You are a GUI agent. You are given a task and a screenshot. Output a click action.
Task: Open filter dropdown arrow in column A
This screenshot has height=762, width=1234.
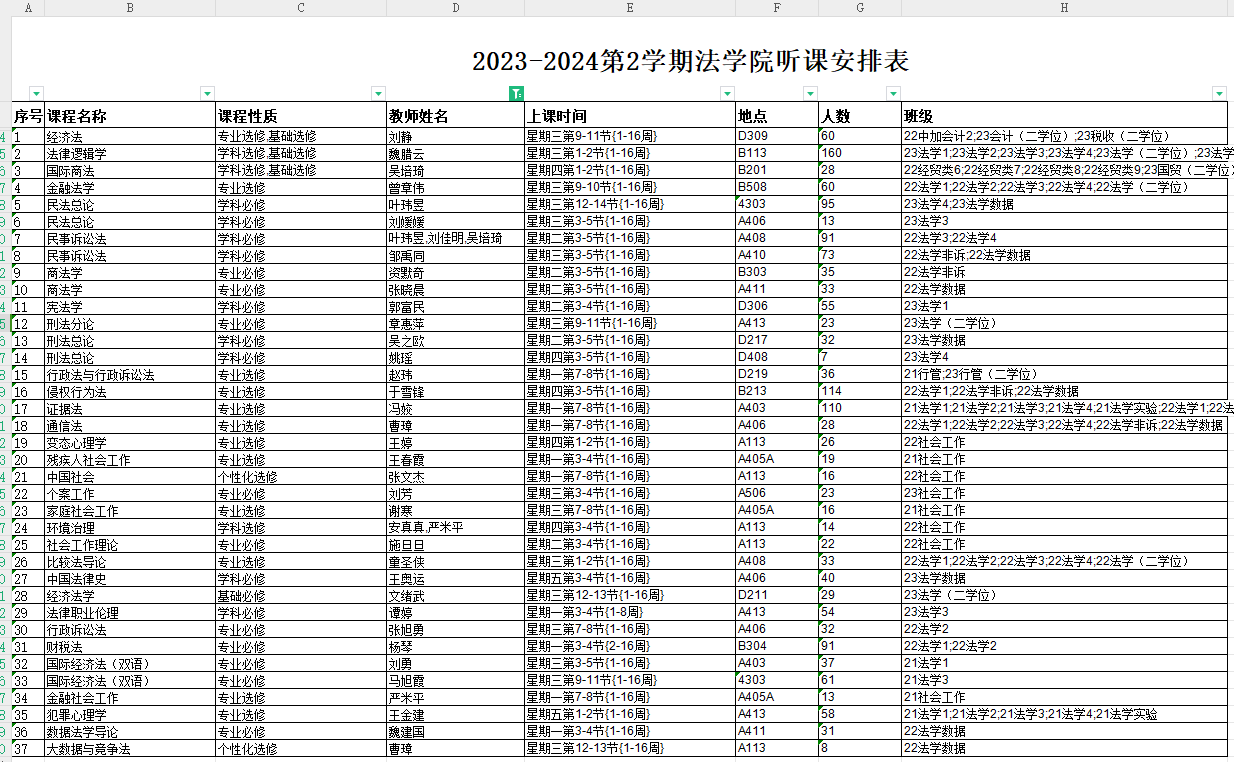pos(37,94)
